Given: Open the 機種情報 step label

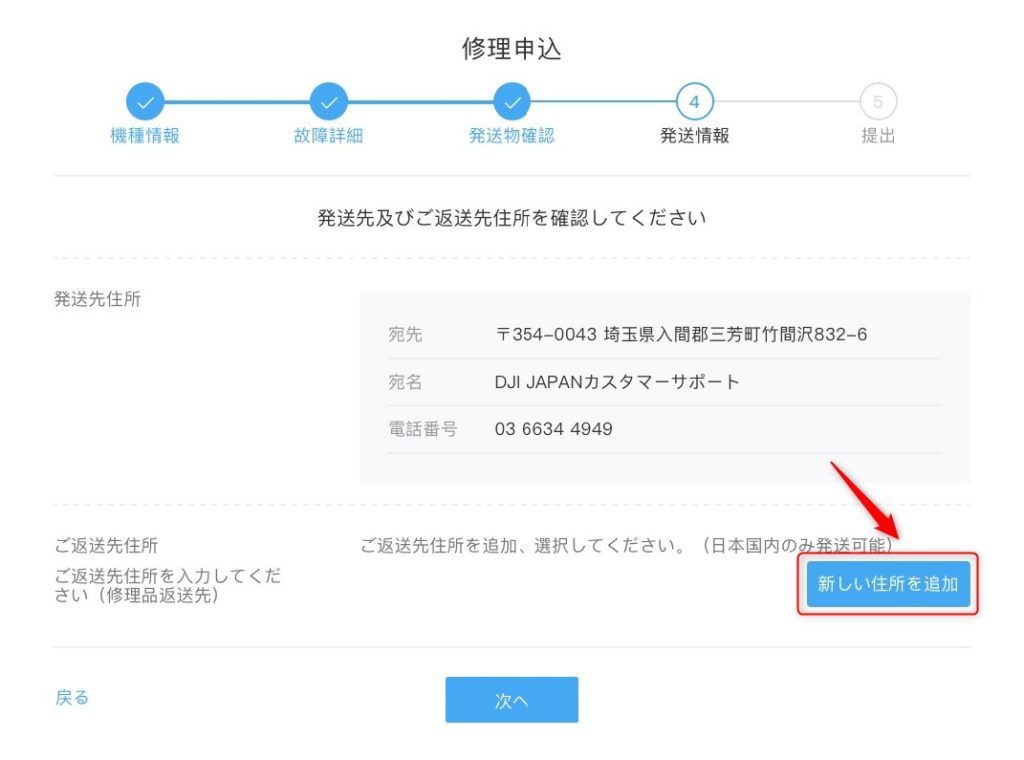Looking at the screenshot, I should click(145, 135).
